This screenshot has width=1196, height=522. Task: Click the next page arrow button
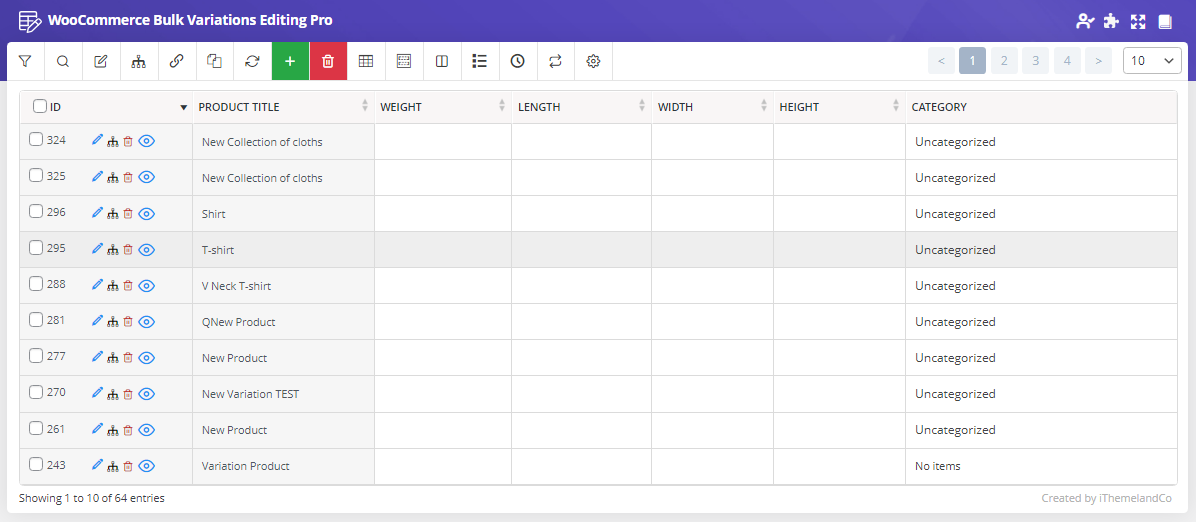1098,61
